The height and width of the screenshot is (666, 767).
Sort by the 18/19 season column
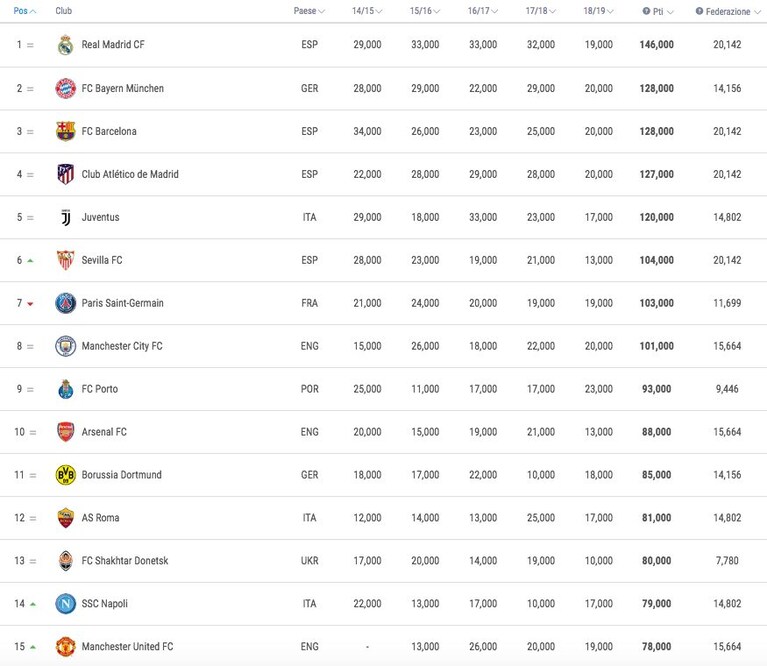(598, 11)
